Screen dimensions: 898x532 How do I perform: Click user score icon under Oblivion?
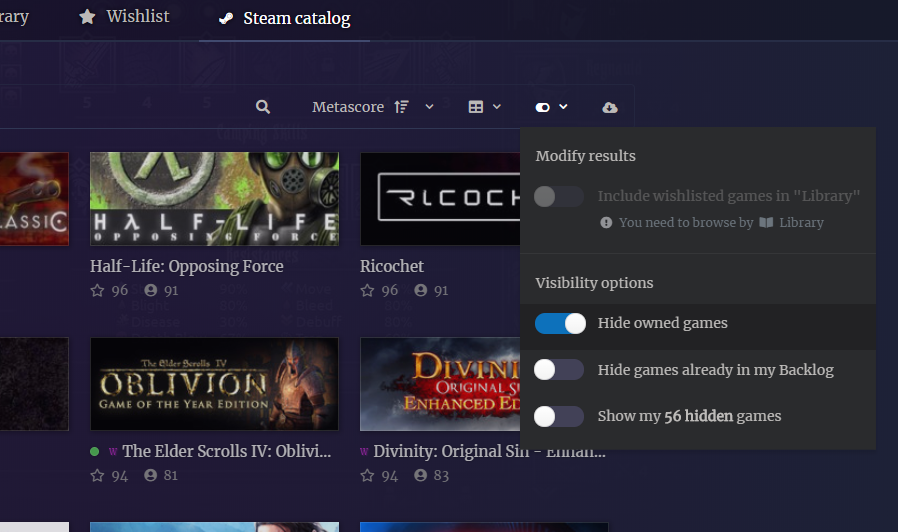(x=151, y=475)
